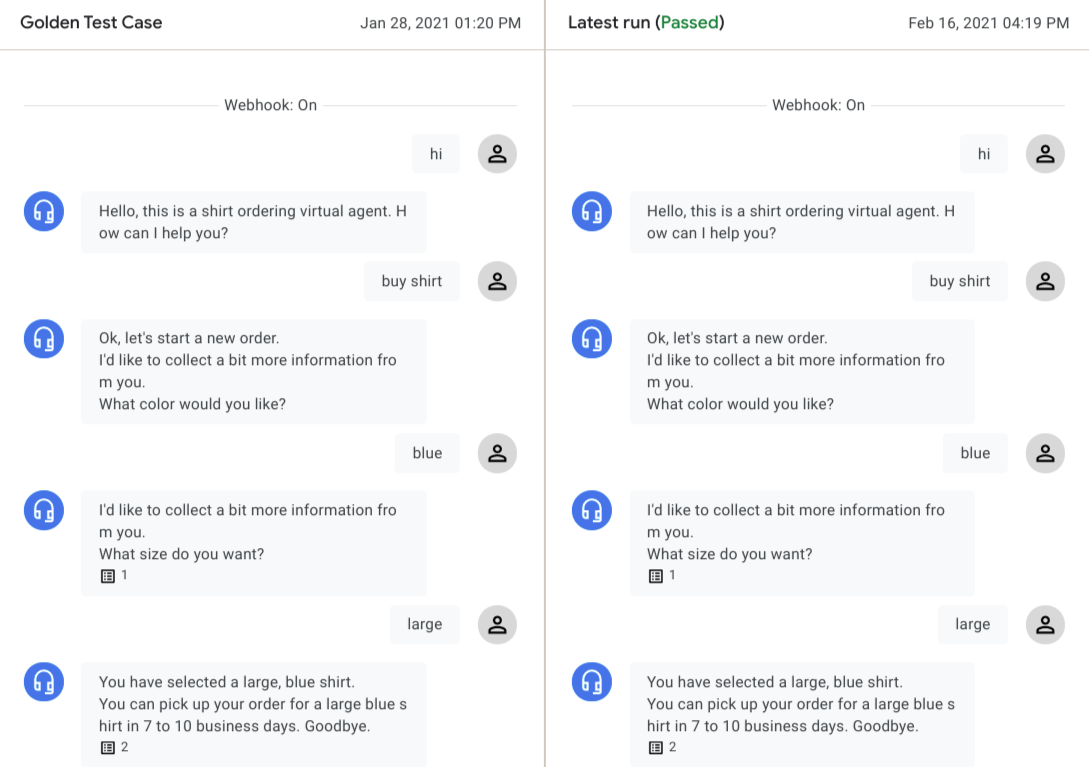
Task: Click user avatar beside Latest run 'blue' message
Action: coord(1045,453)
